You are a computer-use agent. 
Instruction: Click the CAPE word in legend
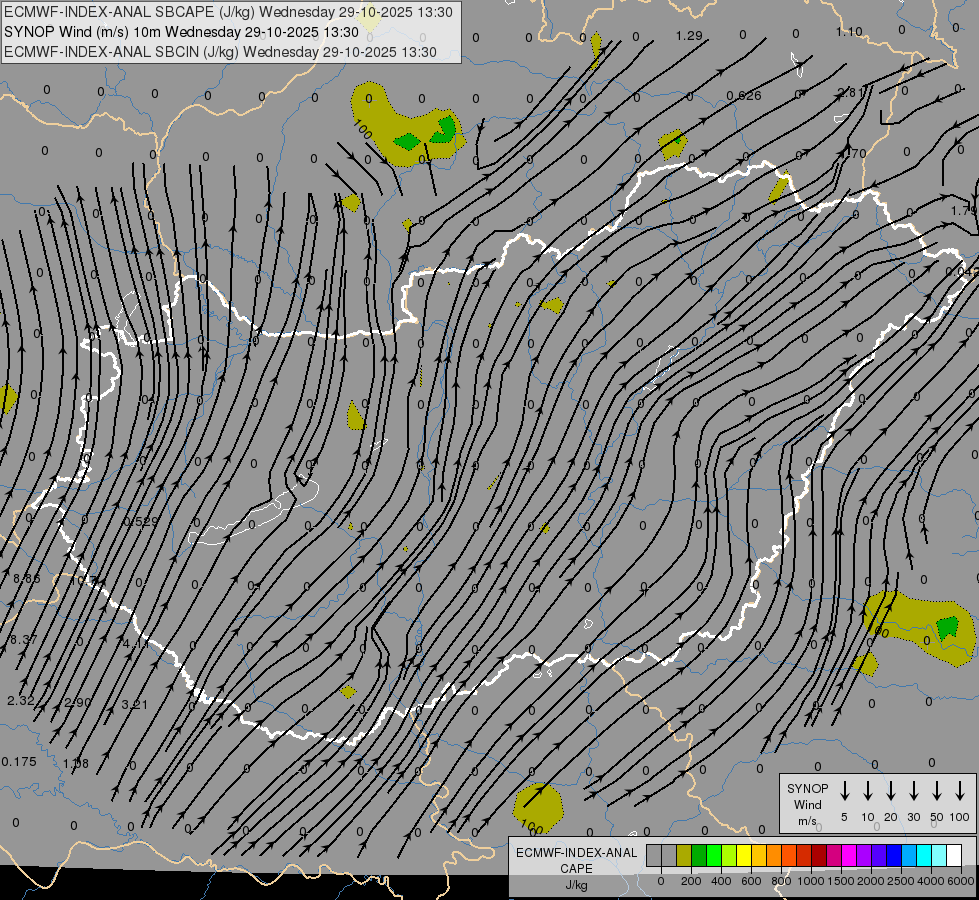click(x=576, y=869)
